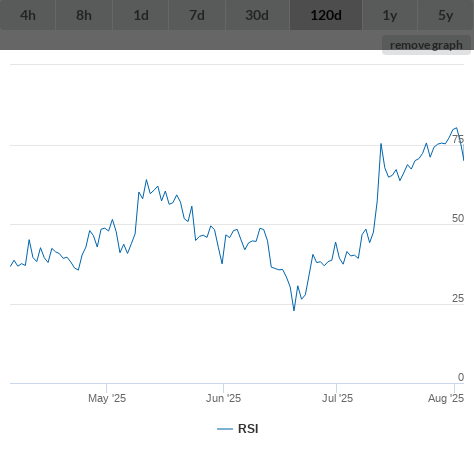Image resolution: width=474 pixels, height=455 pixels.
Task: Open the 5y time range view
Action: pyautogui.click(x=446, y=15)
